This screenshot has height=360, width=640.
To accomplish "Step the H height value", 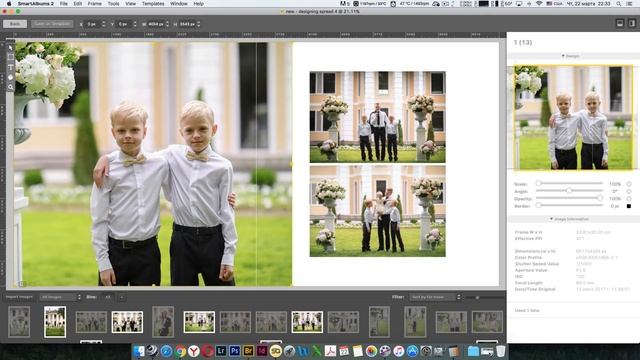I will [199, 24].
